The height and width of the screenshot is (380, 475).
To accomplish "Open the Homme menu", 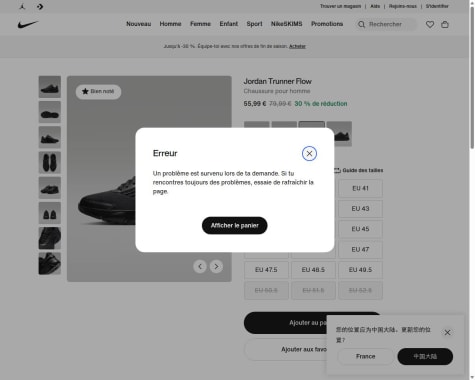I will tap(170, 24).
